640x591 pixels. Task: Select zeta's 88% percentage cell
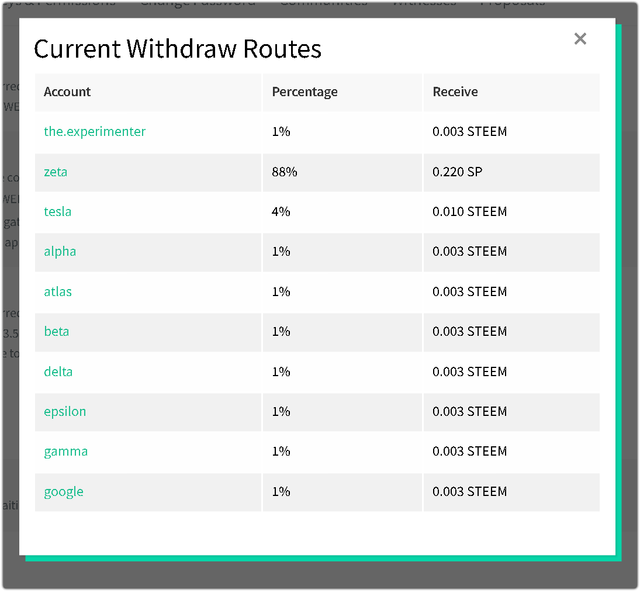(x=284, y=171)
